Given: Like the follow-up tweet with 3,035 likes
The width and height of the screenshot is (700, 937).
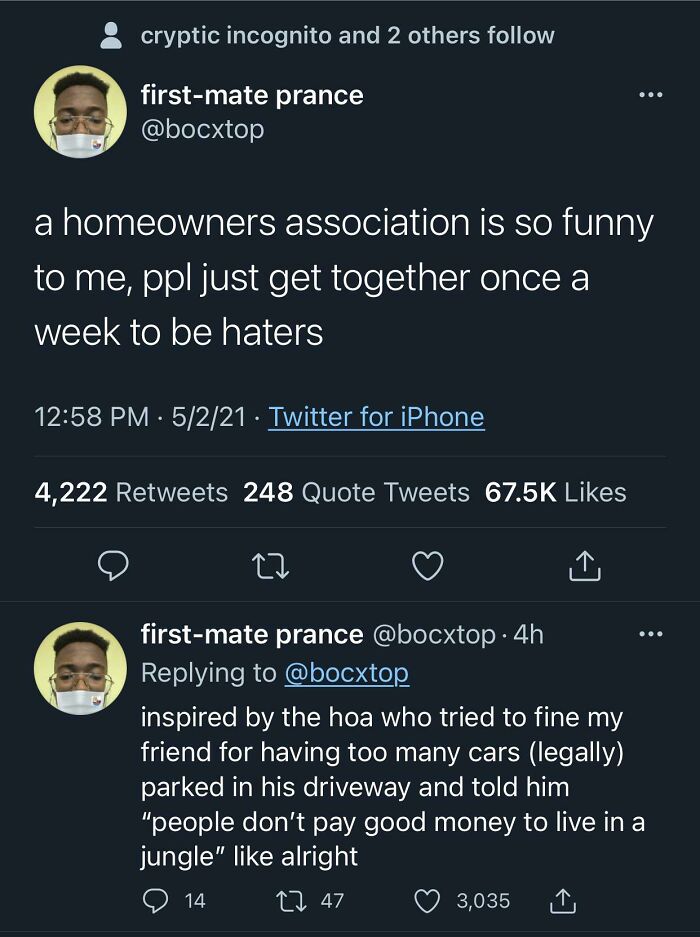Looking at the screenshot, I should [x=426, y=900].
